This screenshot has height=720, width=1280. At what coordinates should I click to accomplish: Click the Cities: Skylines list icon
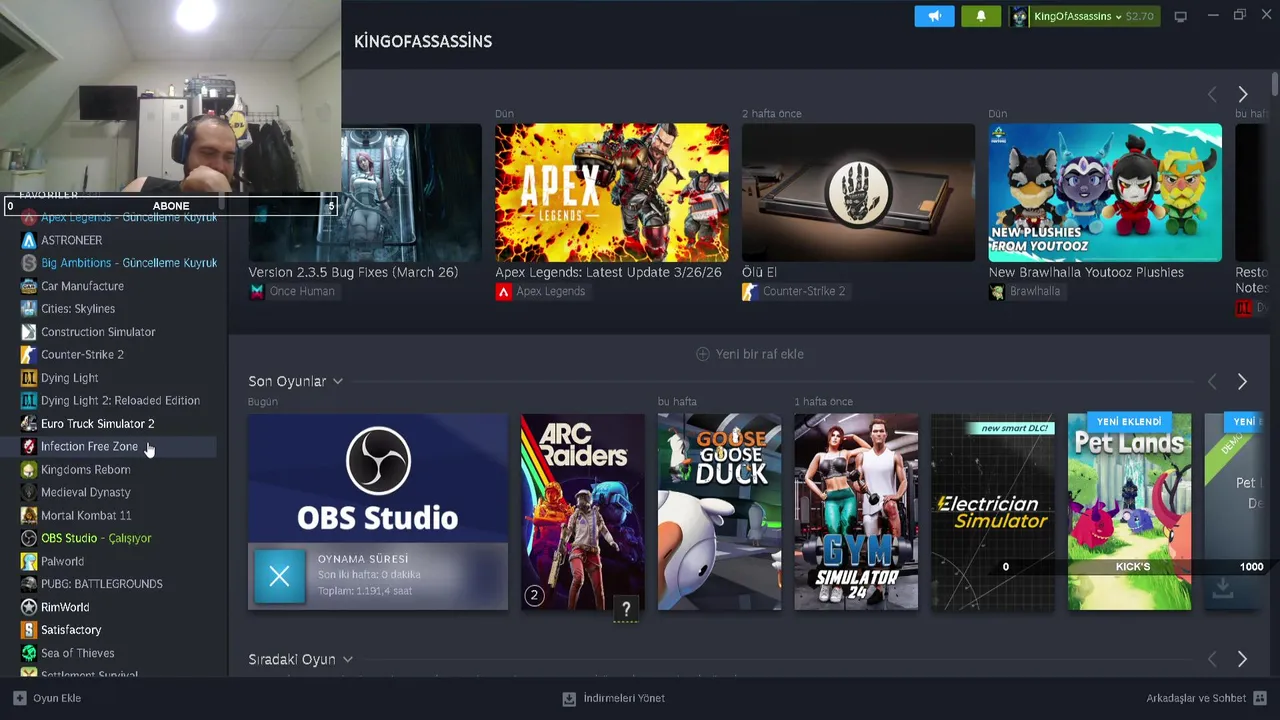point(29,309)
